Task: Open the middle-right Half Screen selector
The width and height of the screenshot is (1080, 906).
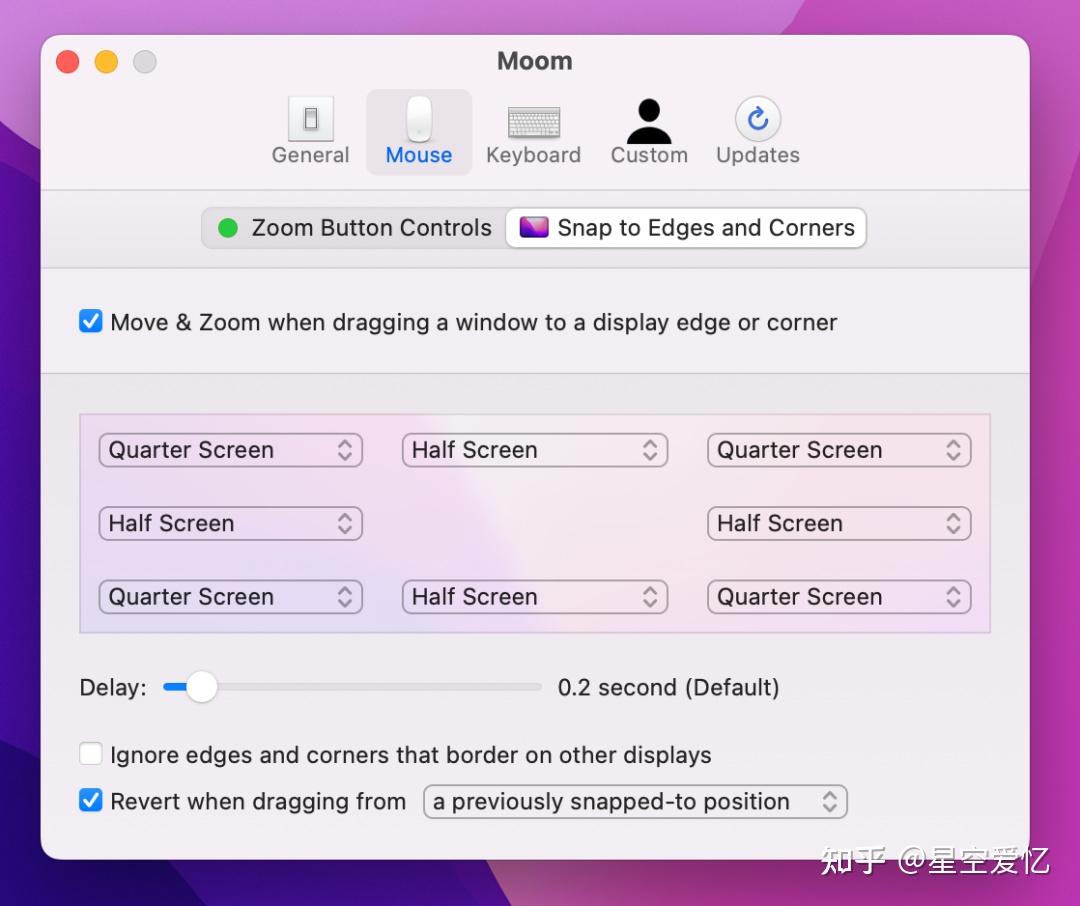Action: [x=839, y=523]
